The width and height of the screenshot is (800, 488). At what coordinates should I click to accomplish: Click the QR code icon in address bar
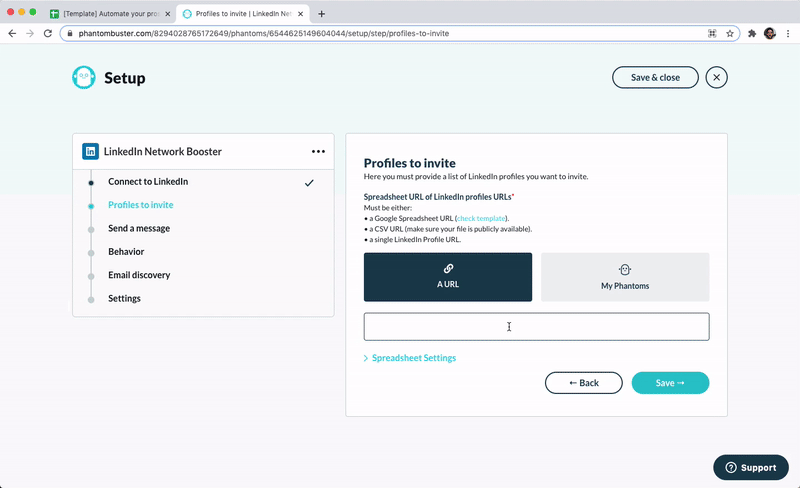click(x=712, y=33)
